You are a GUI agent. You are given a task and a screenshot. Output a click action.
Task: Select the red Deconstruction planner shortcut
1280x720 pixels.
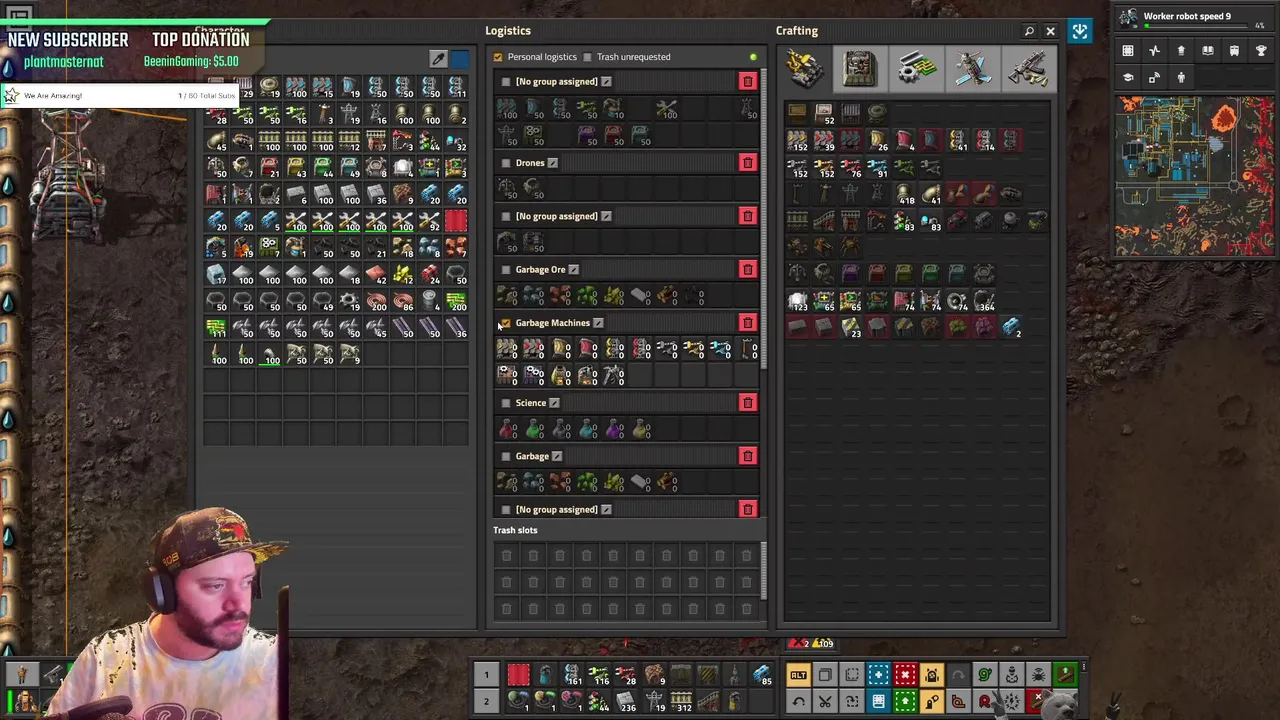pyautogui.click(x=905, y=676)
